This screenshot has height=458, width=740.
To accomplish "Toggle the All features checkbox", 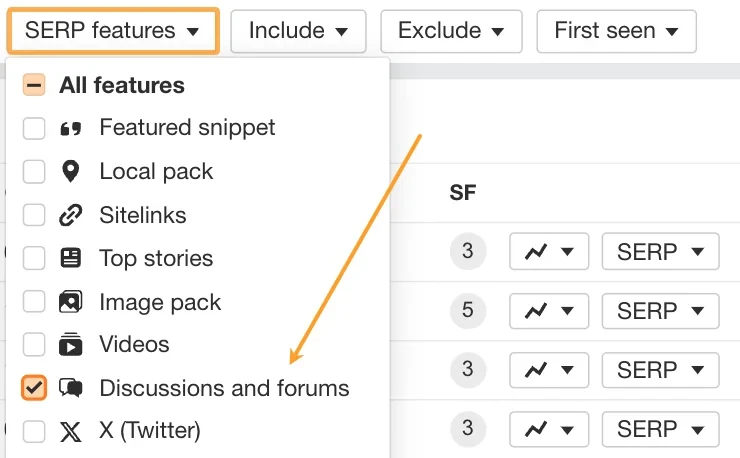I will pos(34,85).
